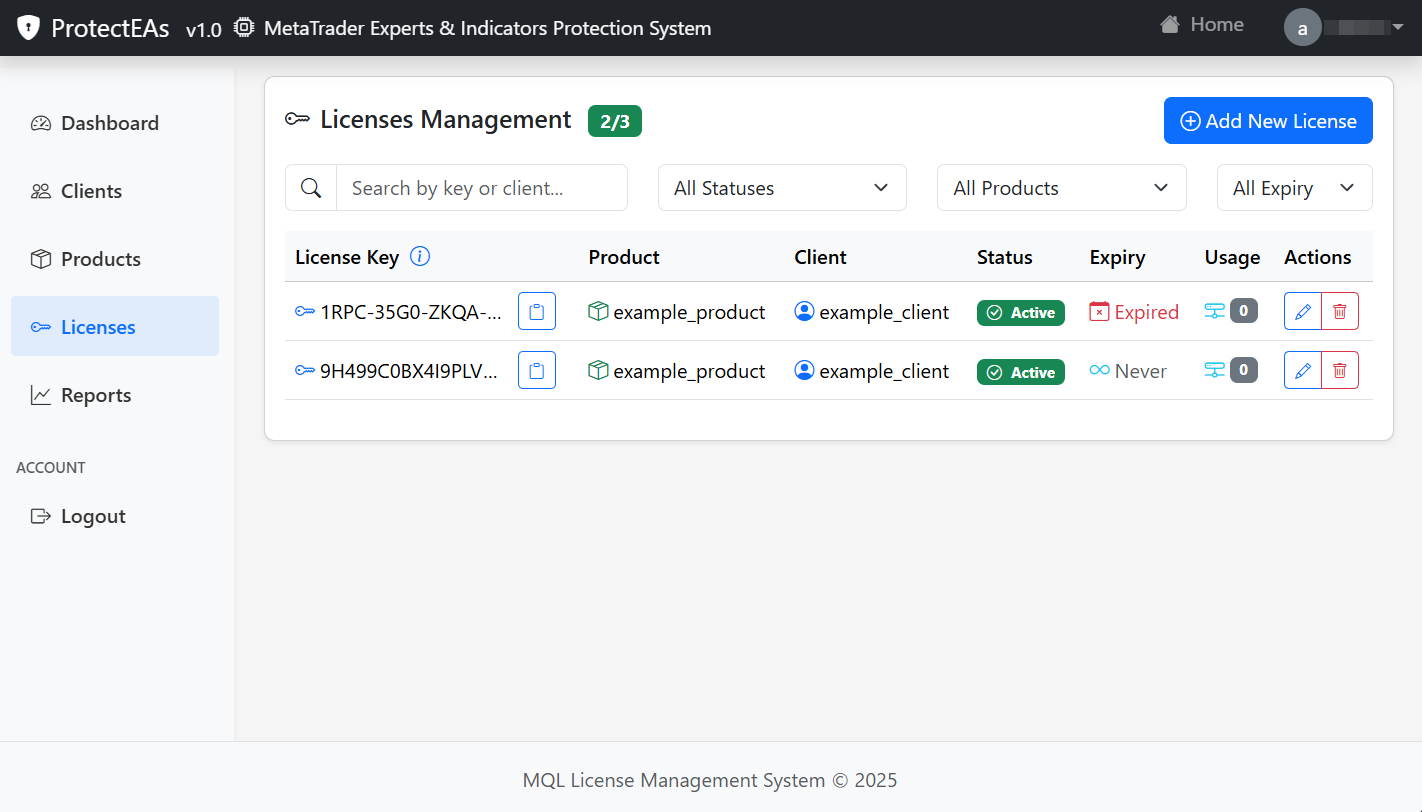The image size is (1422, 812).
Task: Click the client person icon in Expired row
Action: (x=804, y=311)
